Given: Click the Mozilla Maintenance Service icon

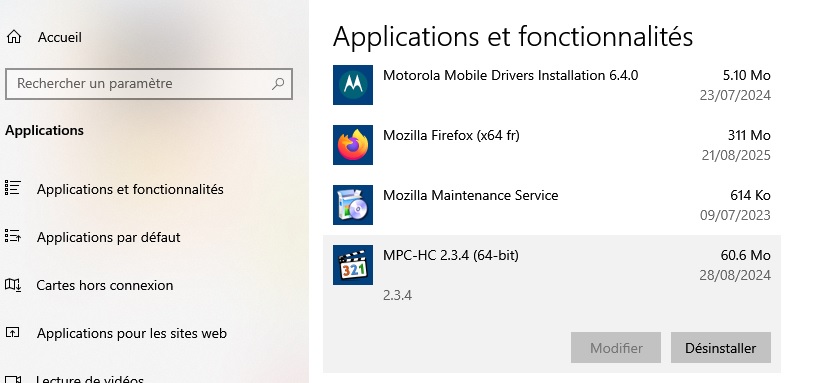Looking at the screenshot, I should pyautogui.click(x=353, y=205).
